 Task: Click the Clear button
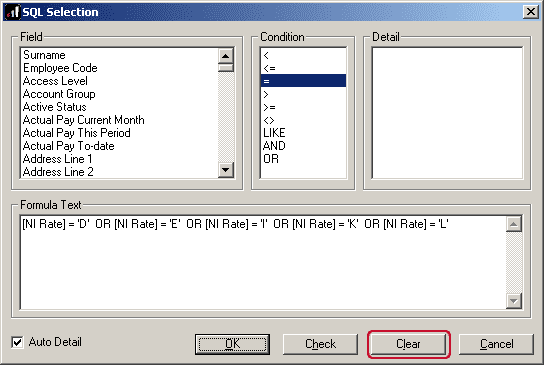tap(408, 344)
